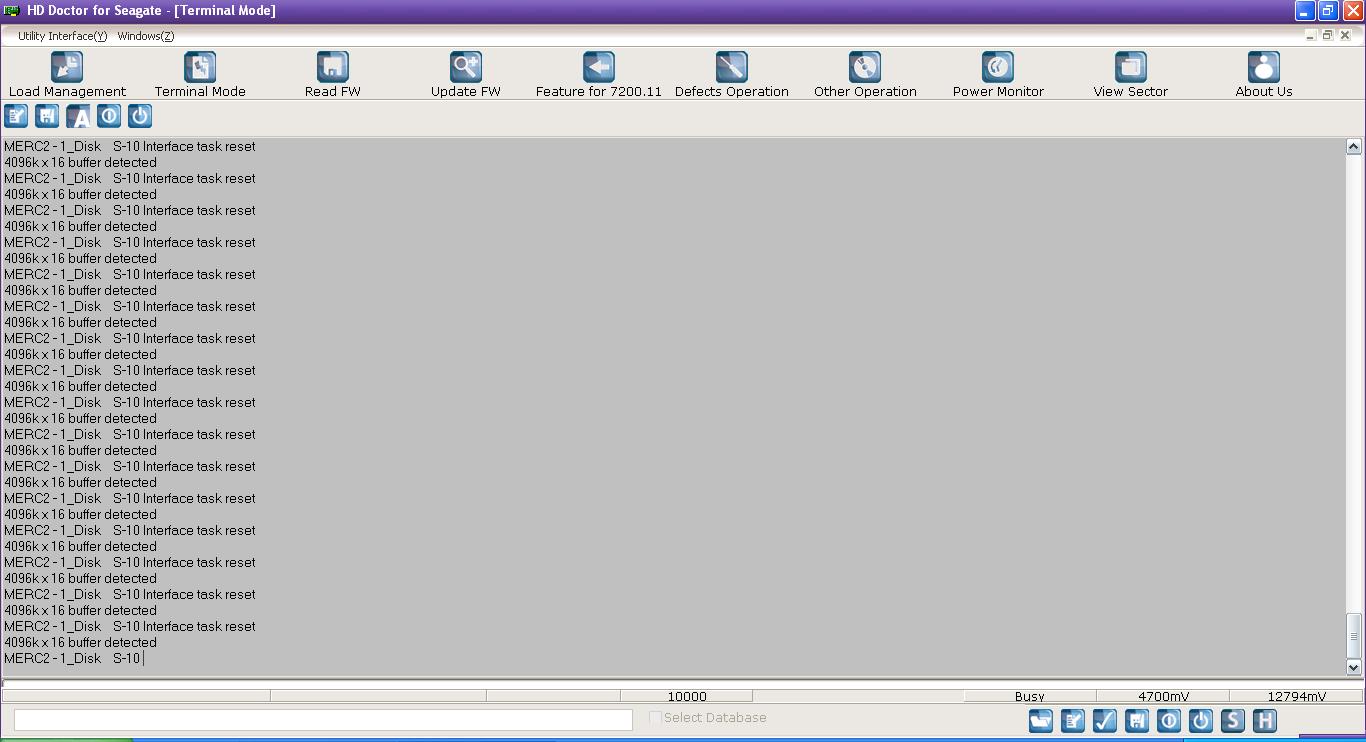Click the power symbol icon next to the S icon

pyautogui.click(x=1201, y=720)
